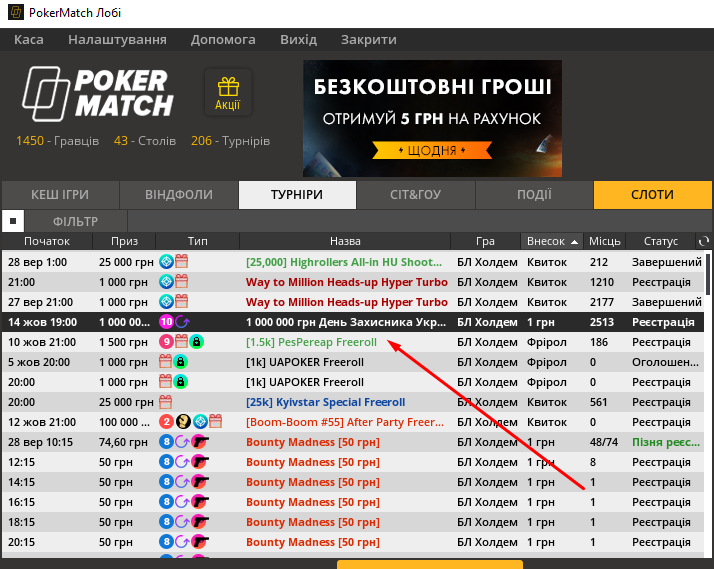The height and width of the screenshot is (569, 714).
Task: Click the PokerMatch logo
Action: [98, 93]
